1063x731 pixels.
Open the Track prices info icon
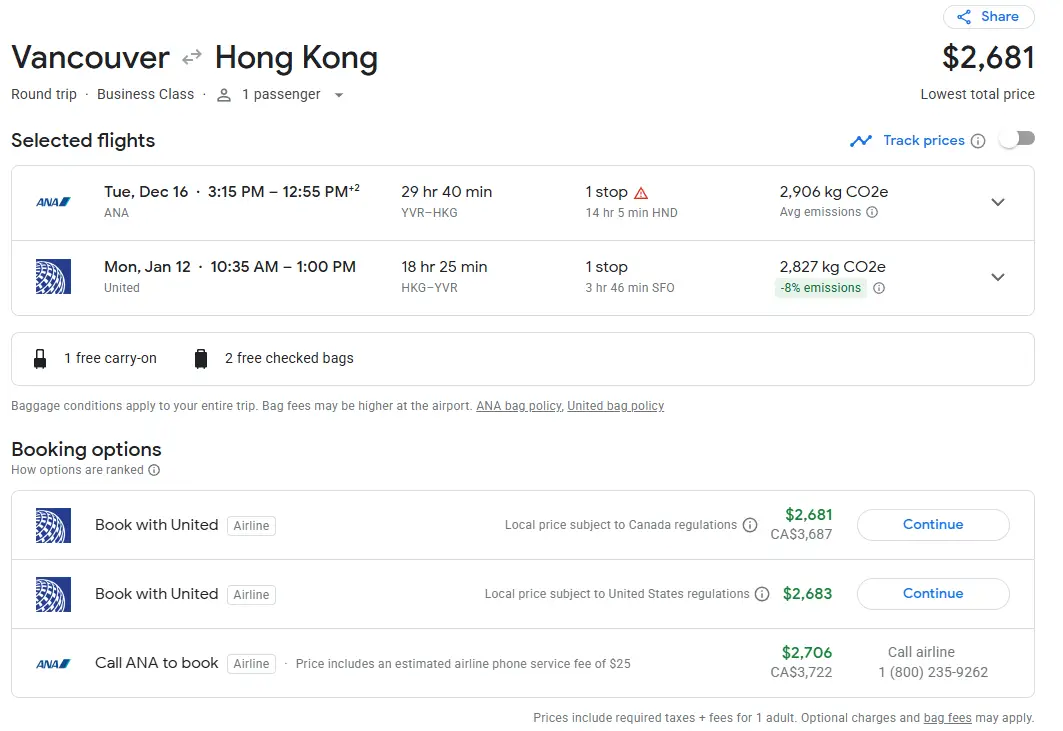(x=978, y=141)
